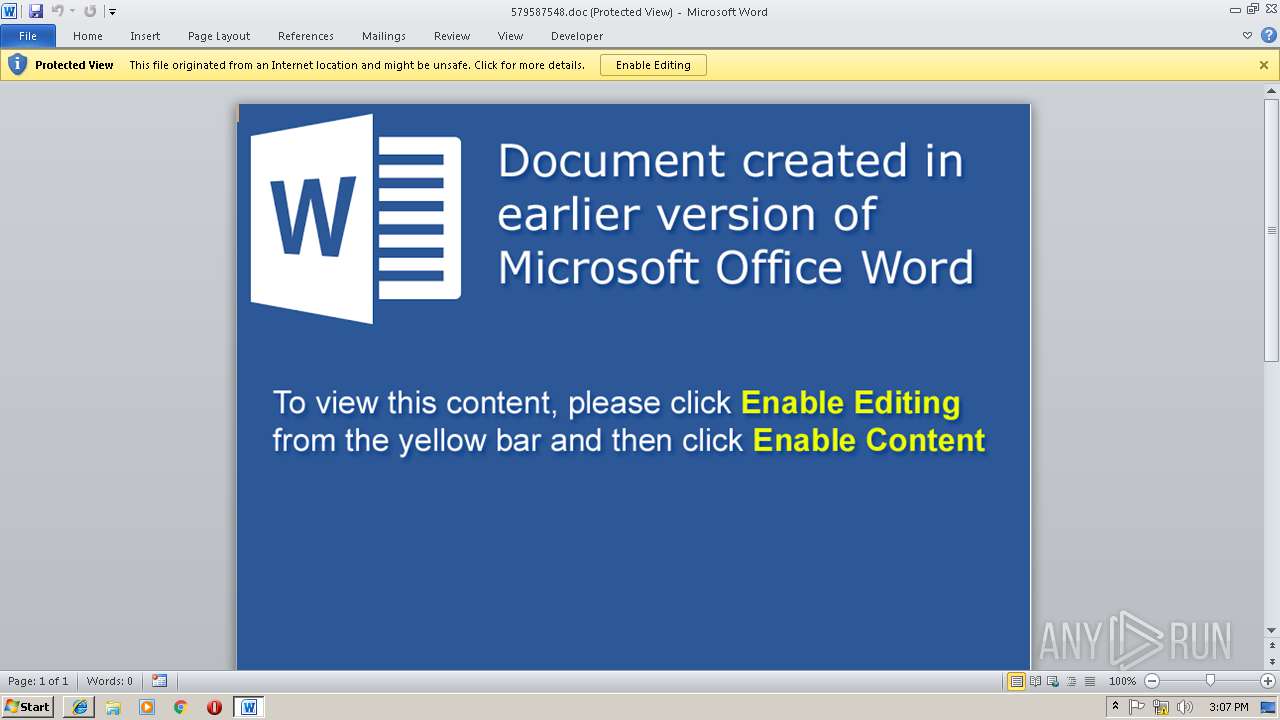
Task: Switch to the Insert ribbon tab
Action: (145, 36)
